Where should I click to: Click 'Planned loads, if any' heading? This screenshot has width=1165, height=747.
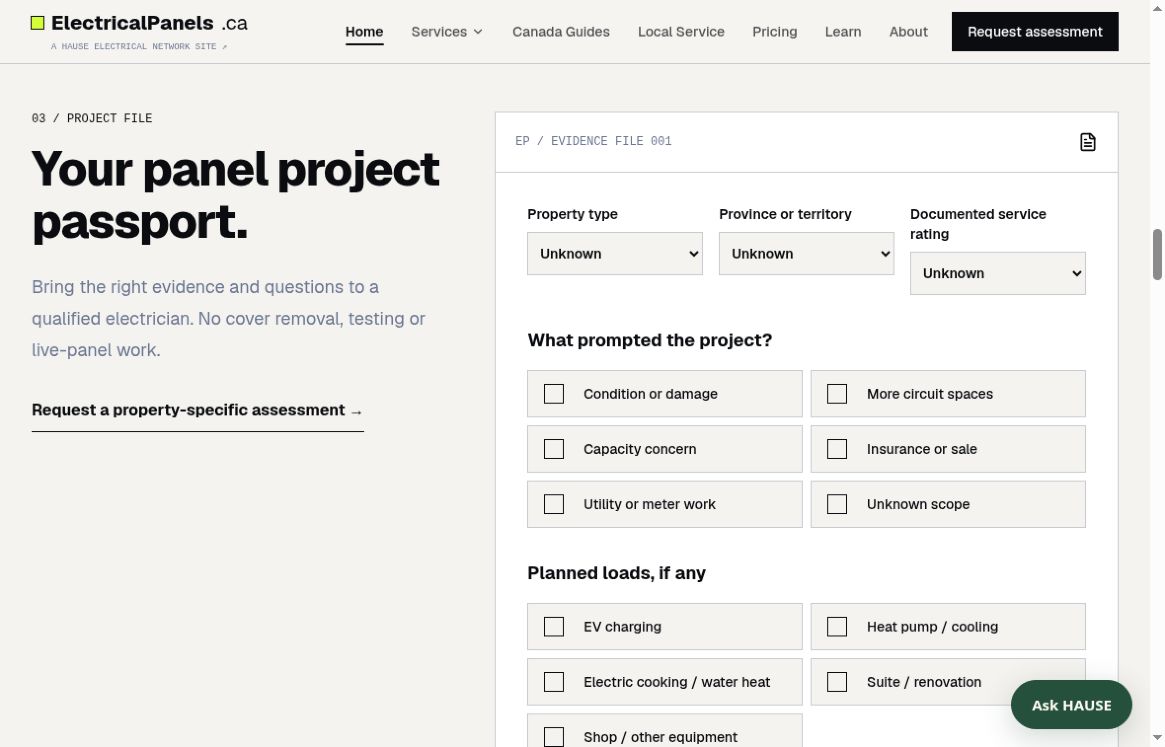click(616, 573)
